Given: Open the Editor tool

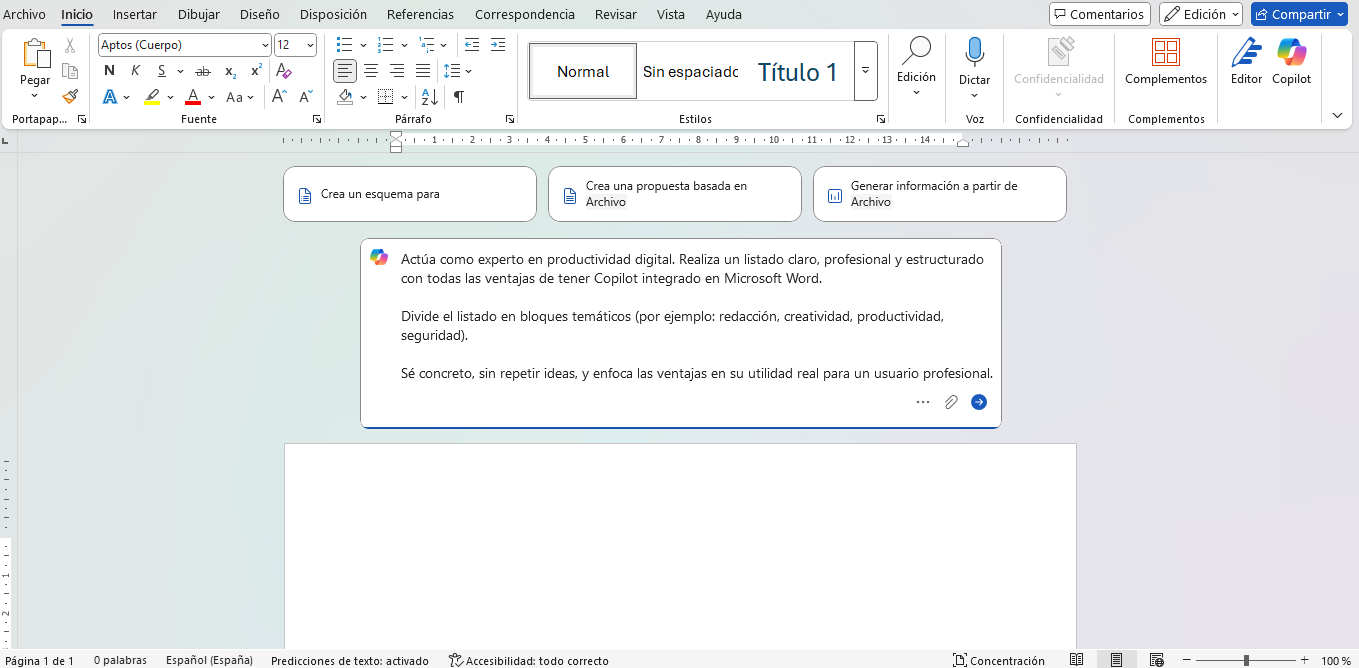Looking at the screenshot, I should [x=1246, y=62].
